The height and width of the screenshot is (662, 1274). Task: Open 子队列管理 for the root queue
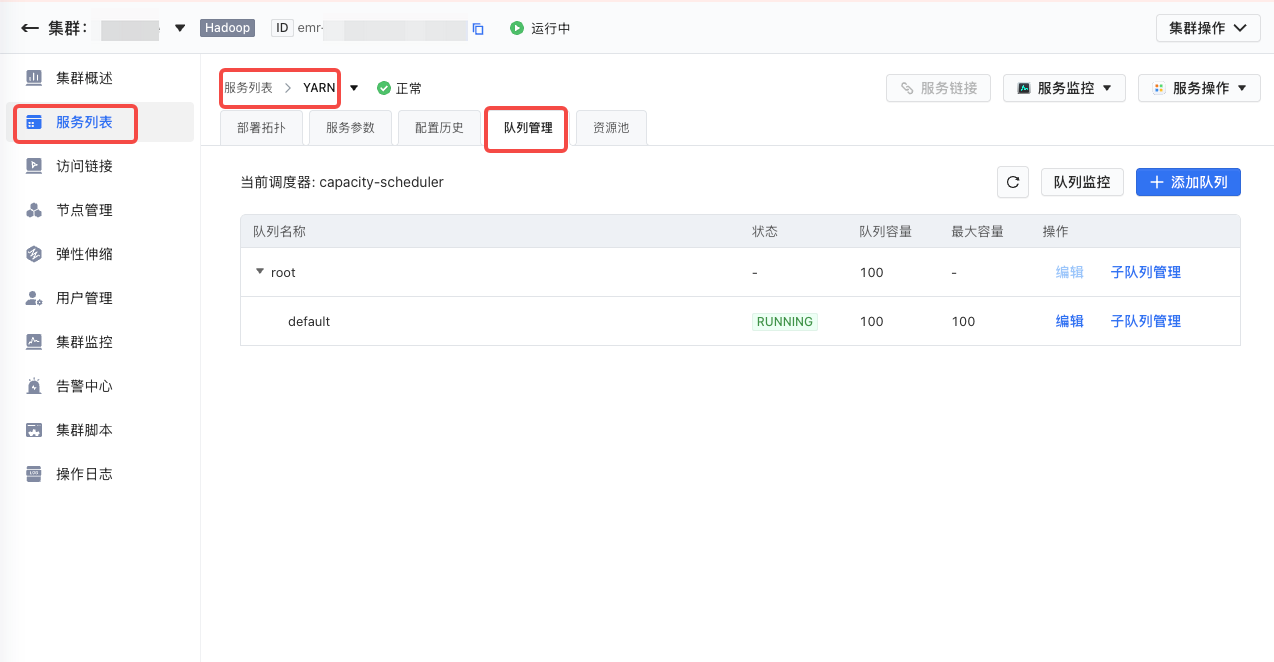(x=1146, y=272)
